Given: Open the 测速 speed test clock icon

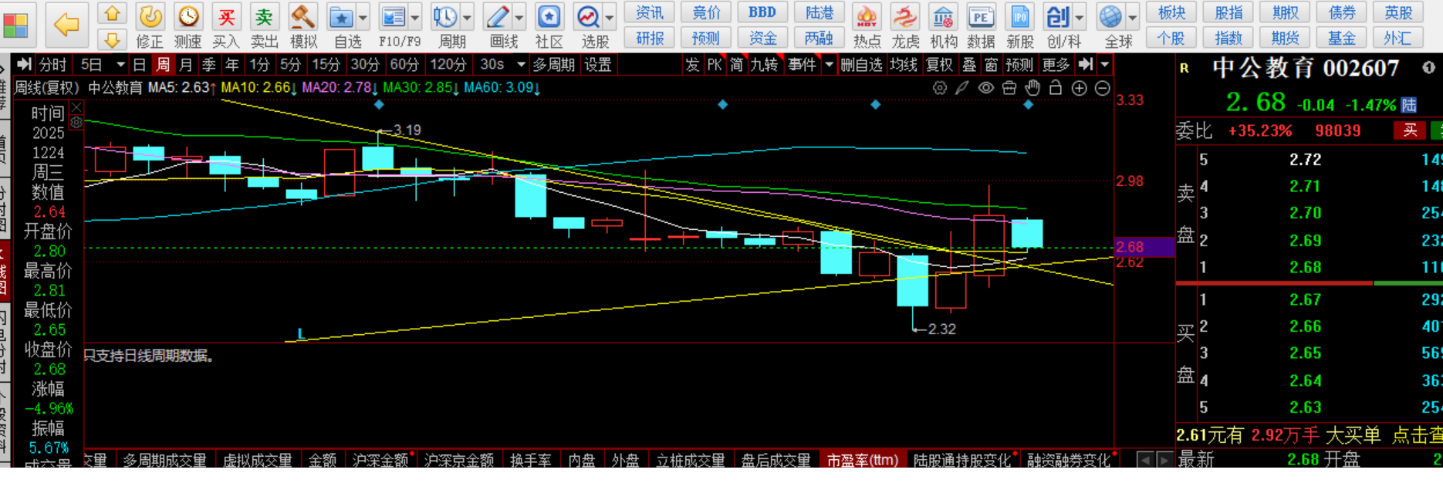Looking at the screenshot, I should [x=188, y=17].
